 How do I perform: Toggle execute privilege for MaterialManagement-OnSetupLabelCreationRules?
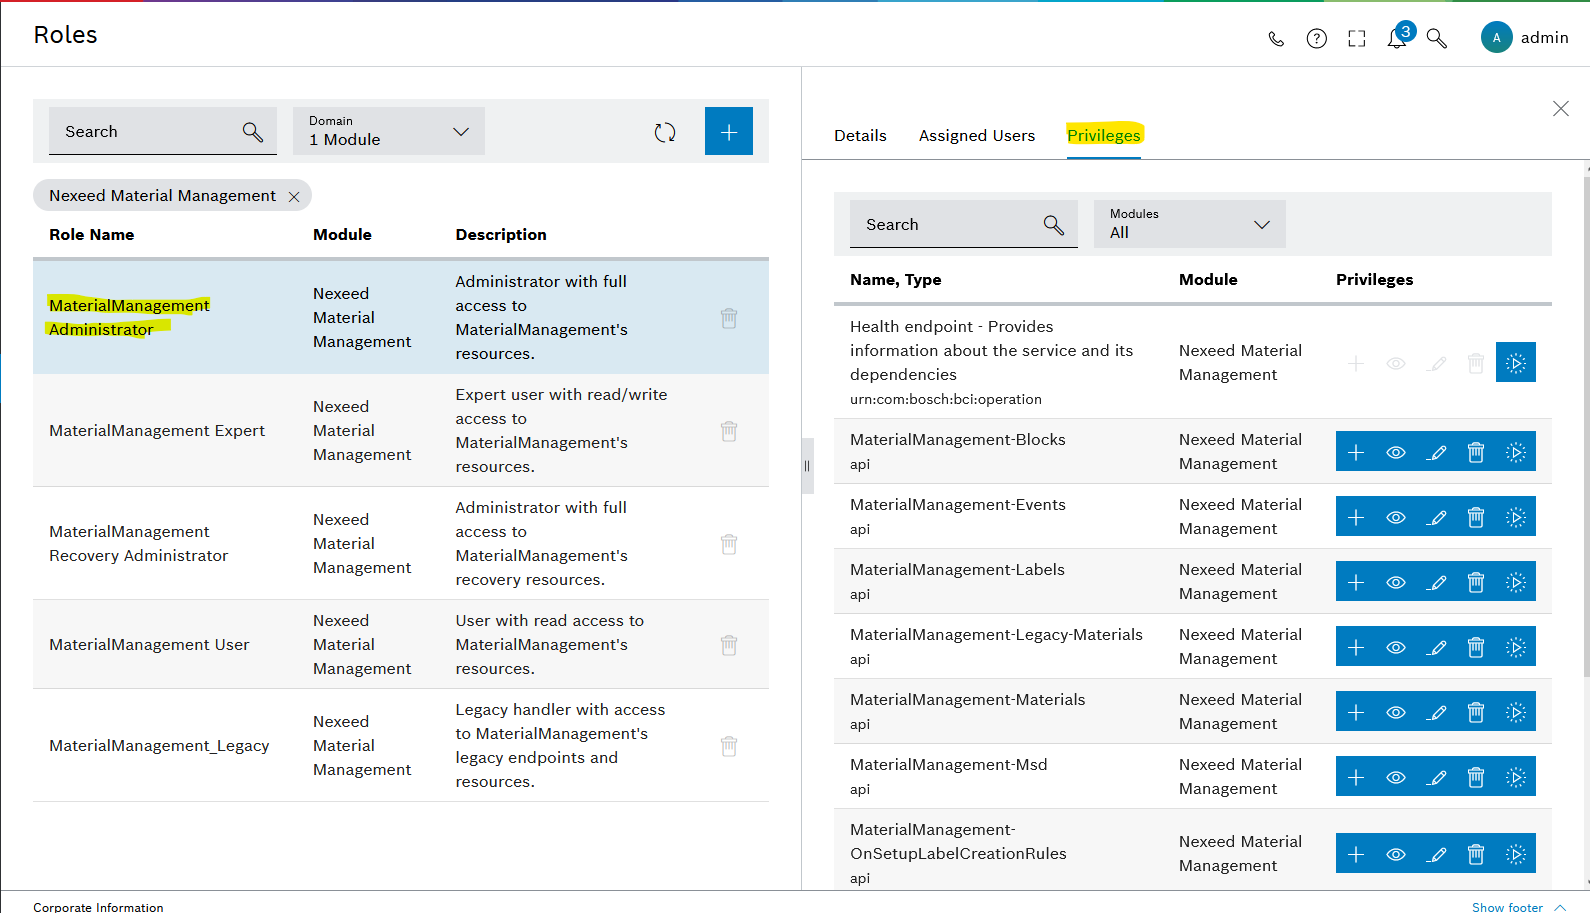[x=1516, y=854]
